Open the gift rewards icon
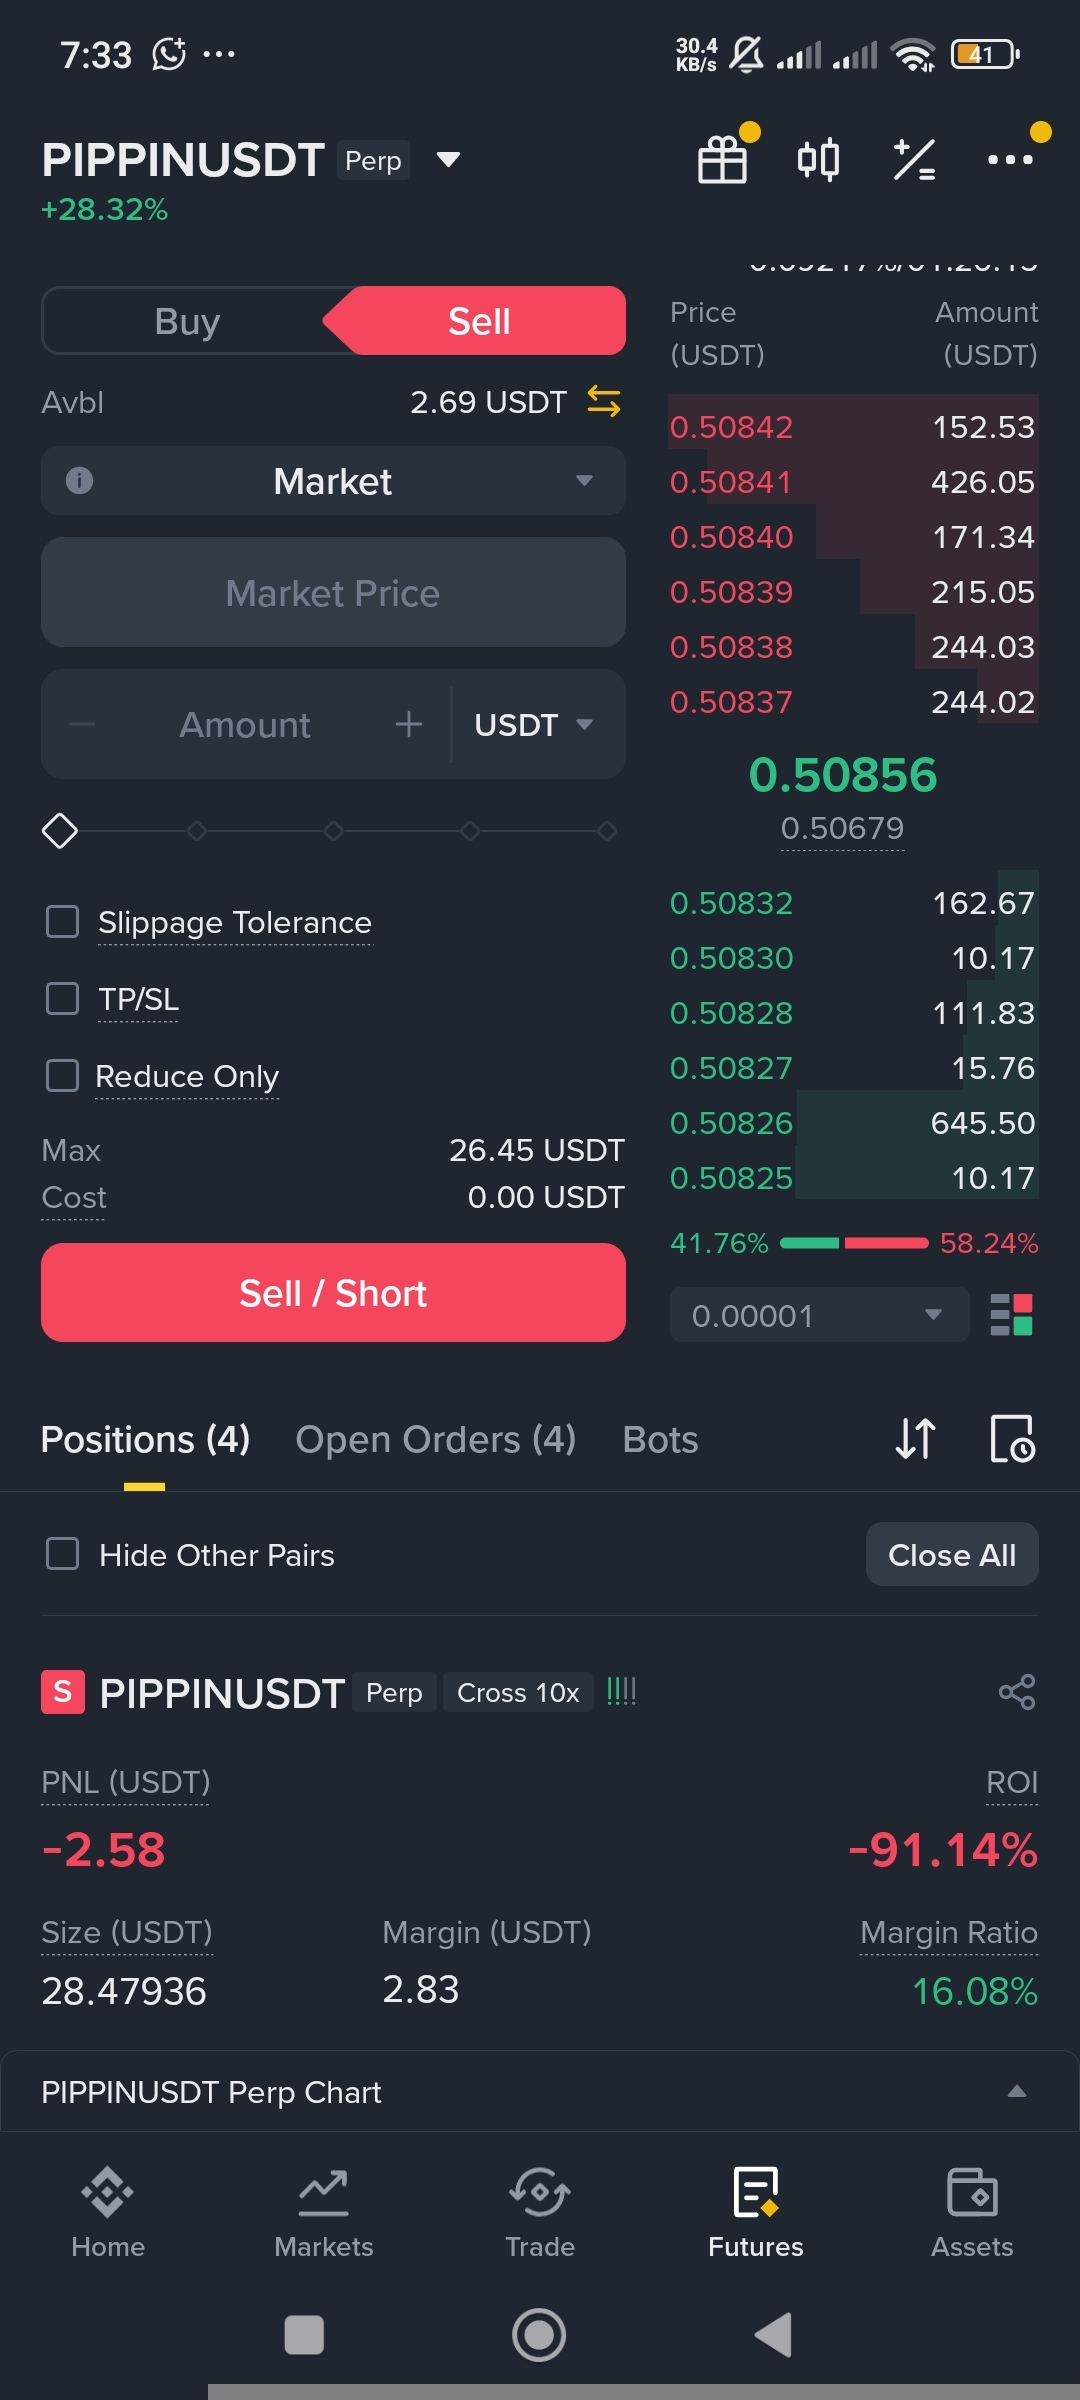Viewport: 1080px width, 2400px height. 722,160
